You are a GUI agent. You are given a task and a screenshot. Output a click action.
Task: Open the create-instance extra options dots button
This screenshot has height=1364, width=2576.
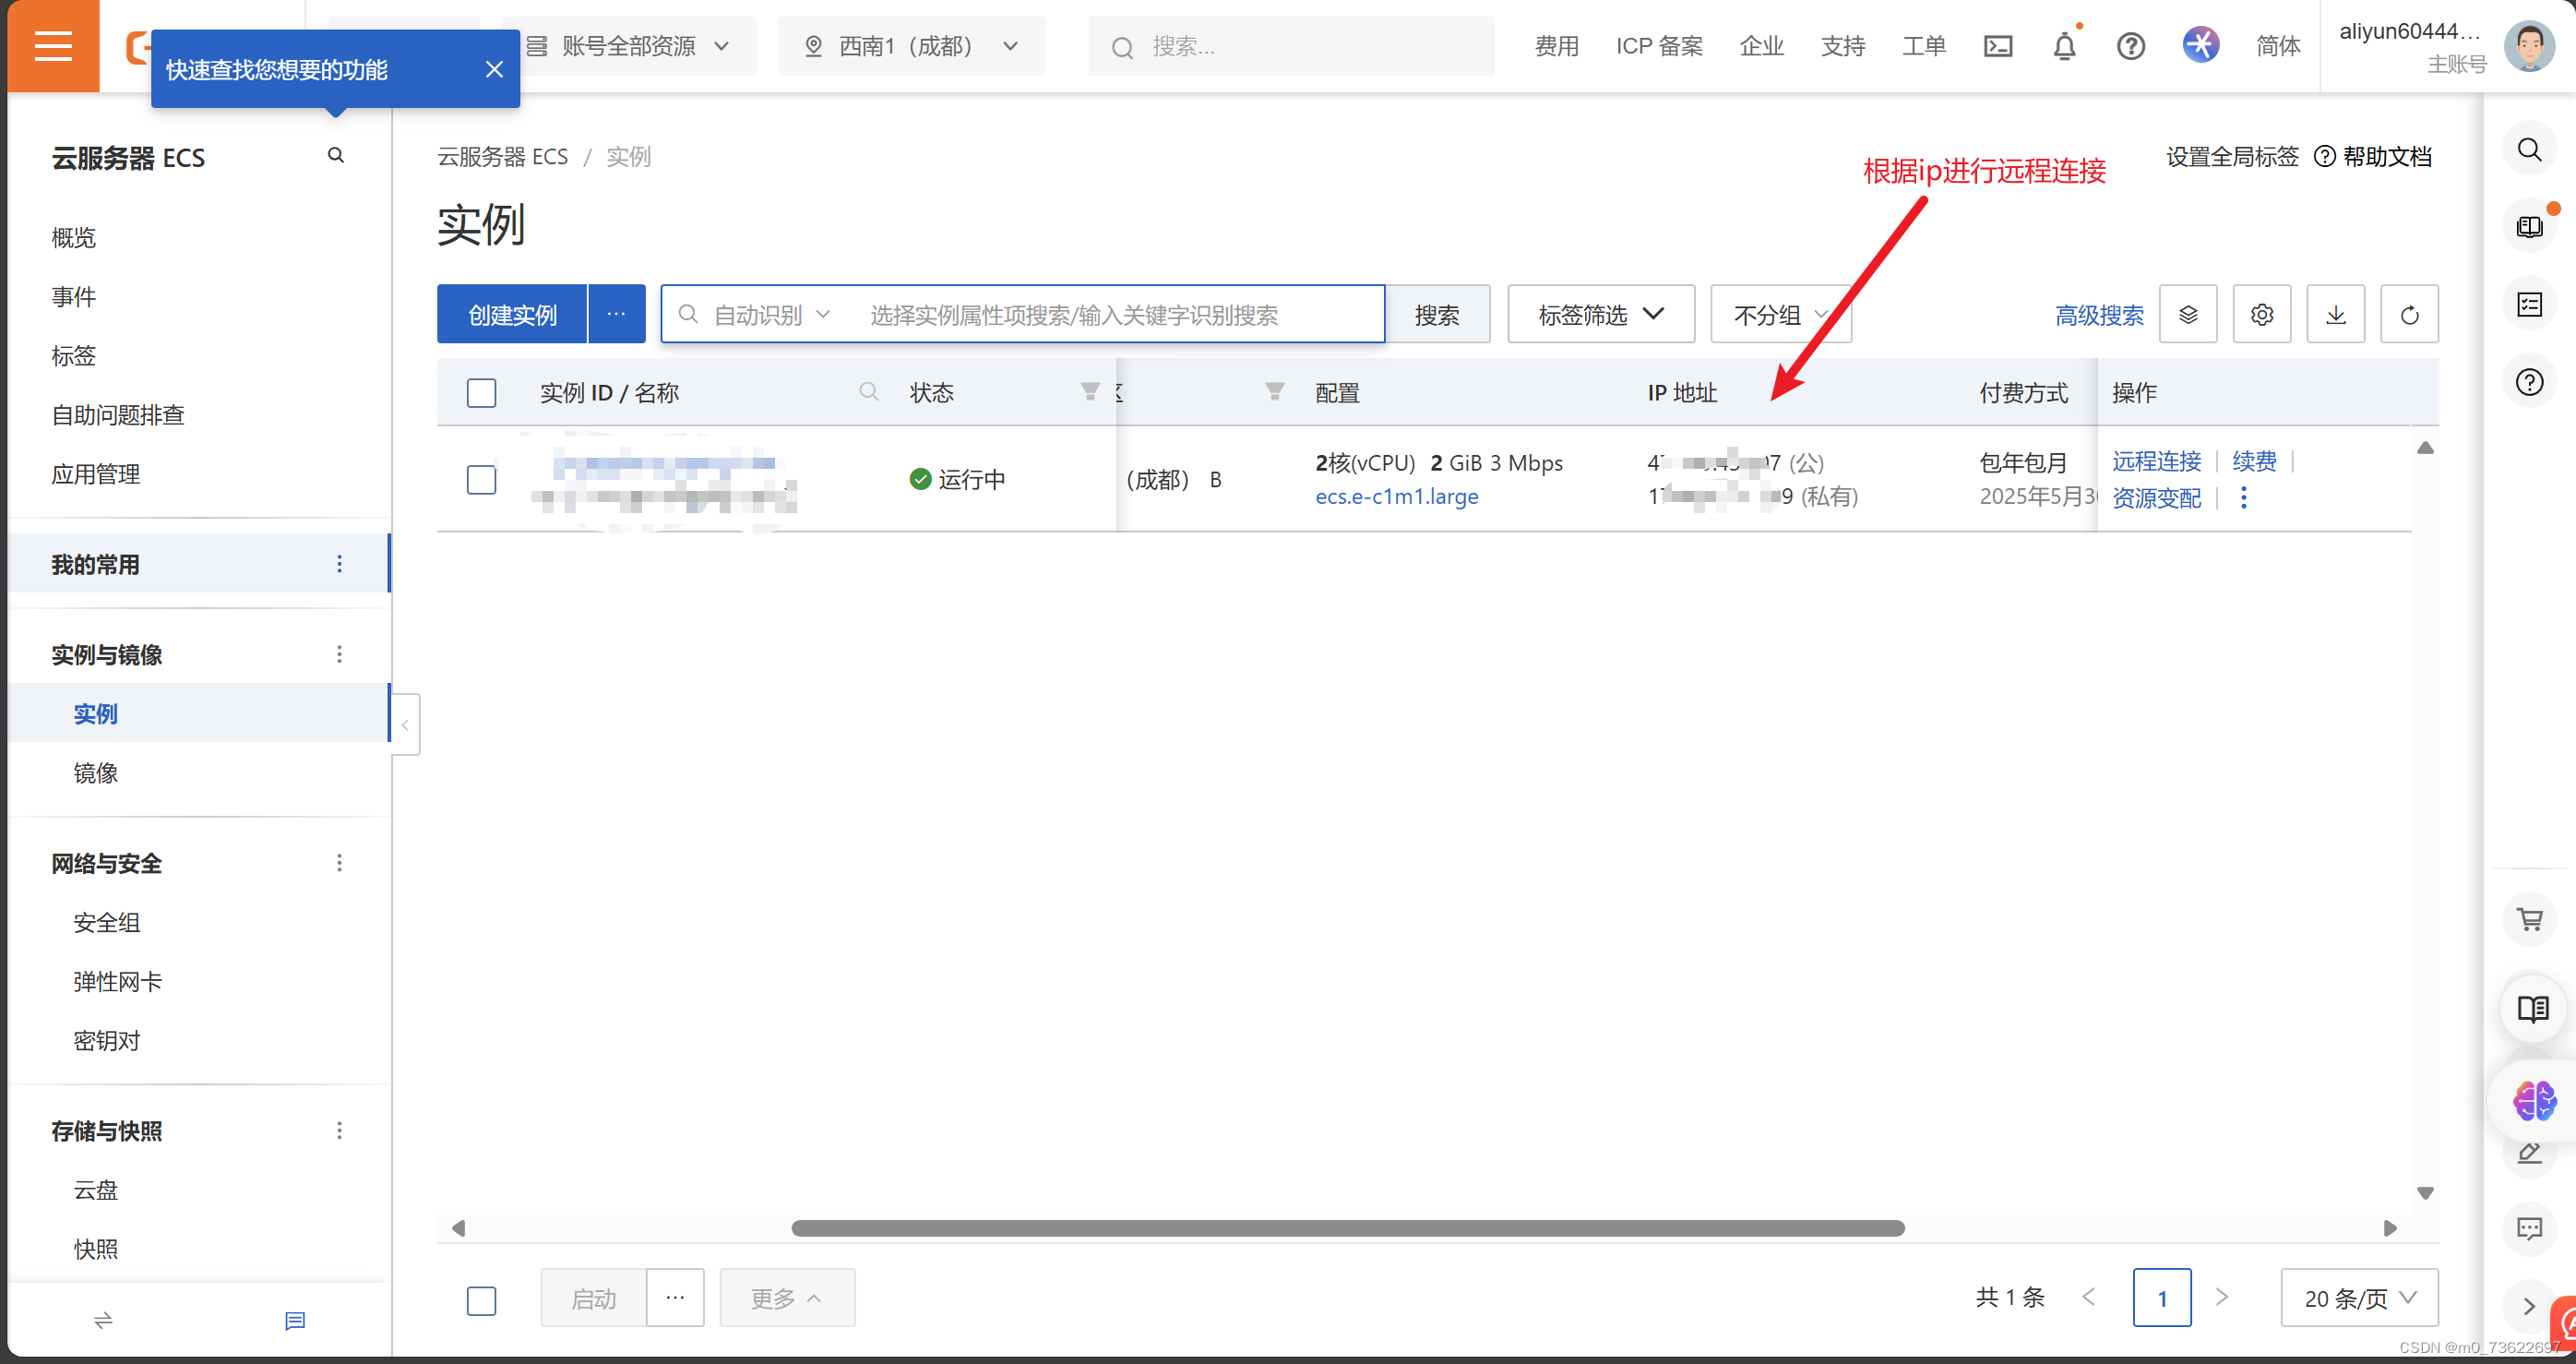[616, 314]
